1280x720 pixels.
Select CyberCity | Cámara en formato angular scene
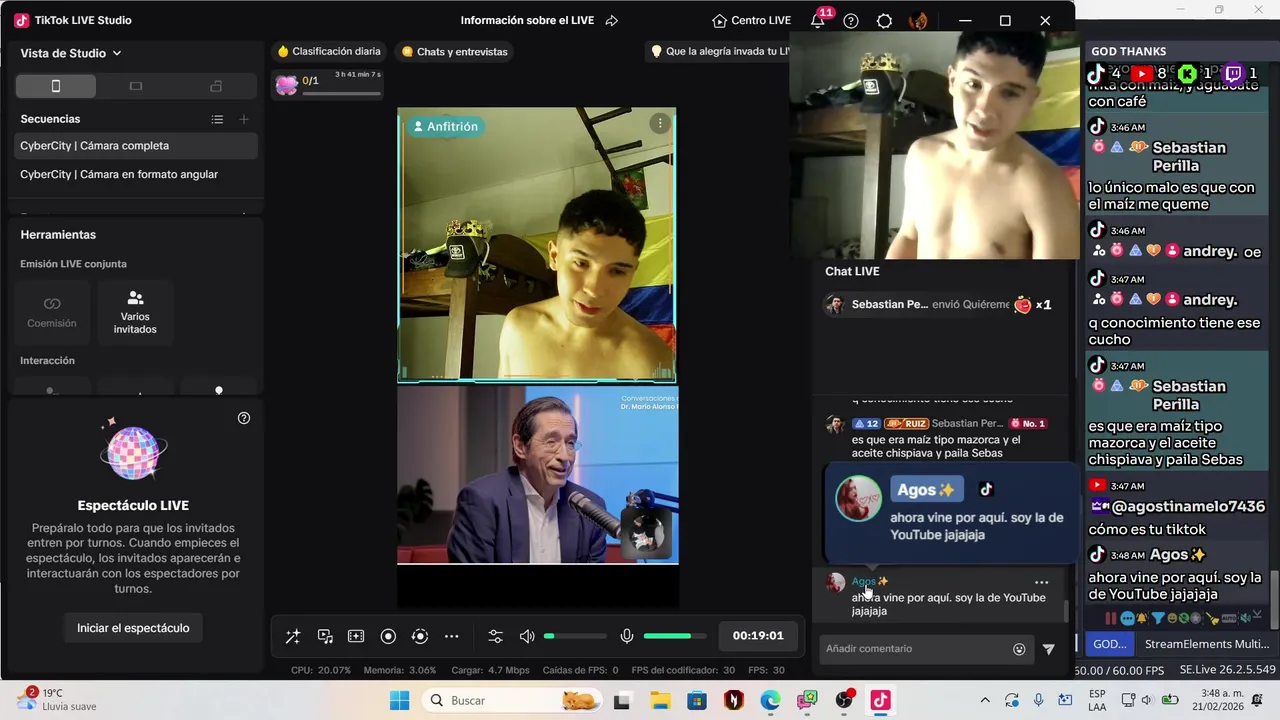pyautogui.click(x=136, y=174)
